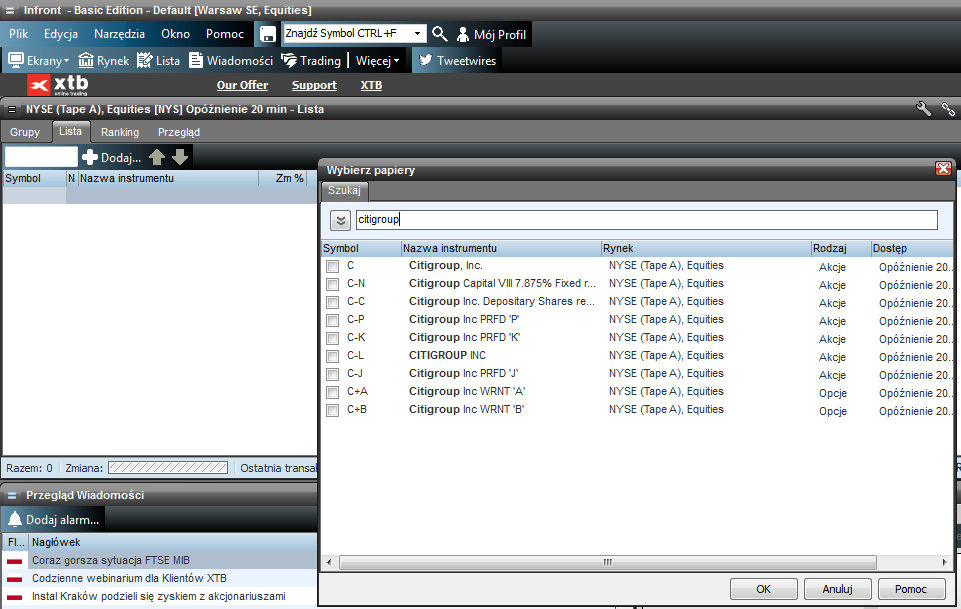Open Tweetwires Twitter feed

457,61
